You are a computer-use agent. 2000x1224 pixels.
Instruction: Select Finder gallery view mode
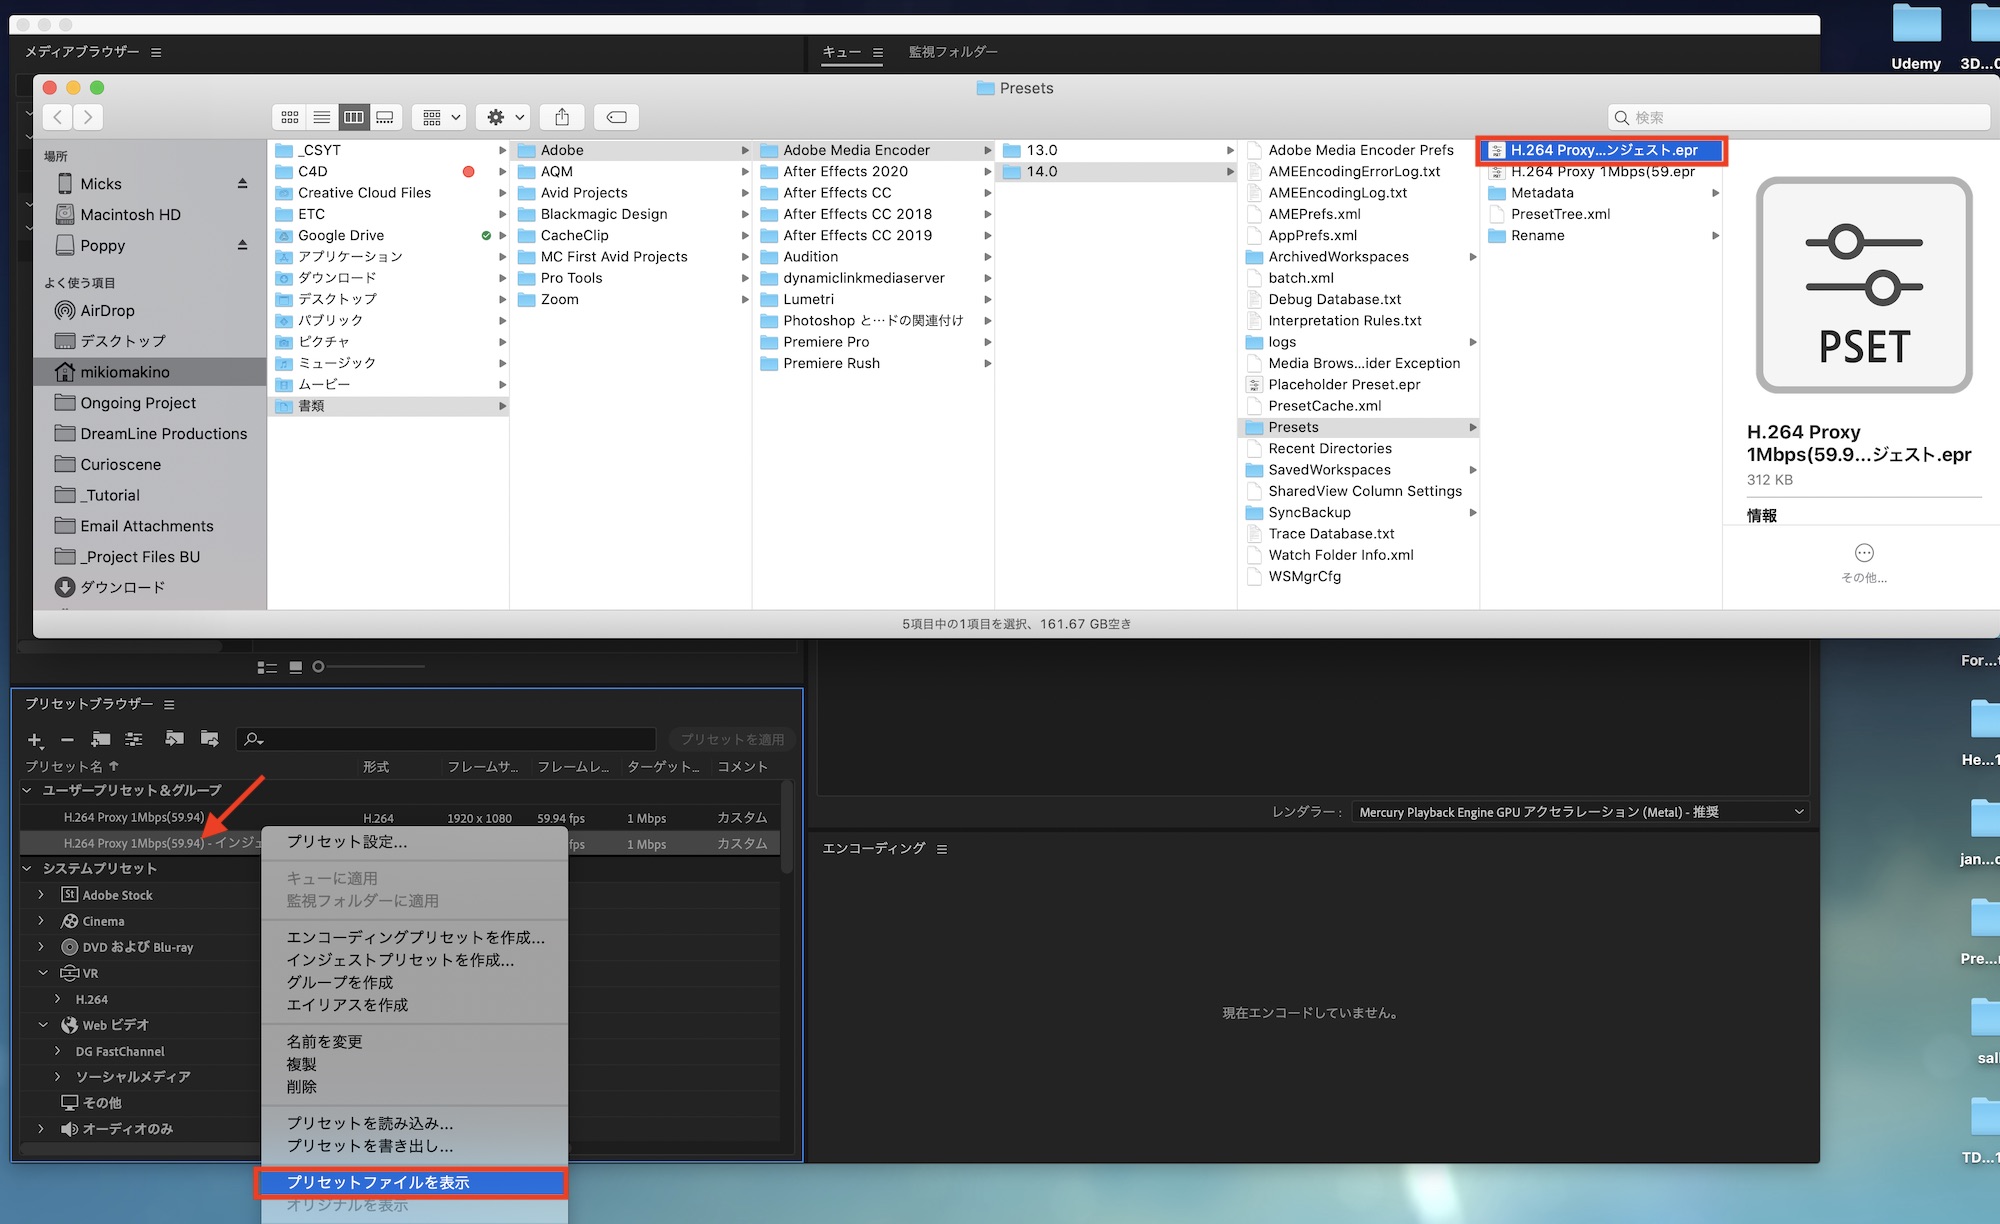click(385, 117)
